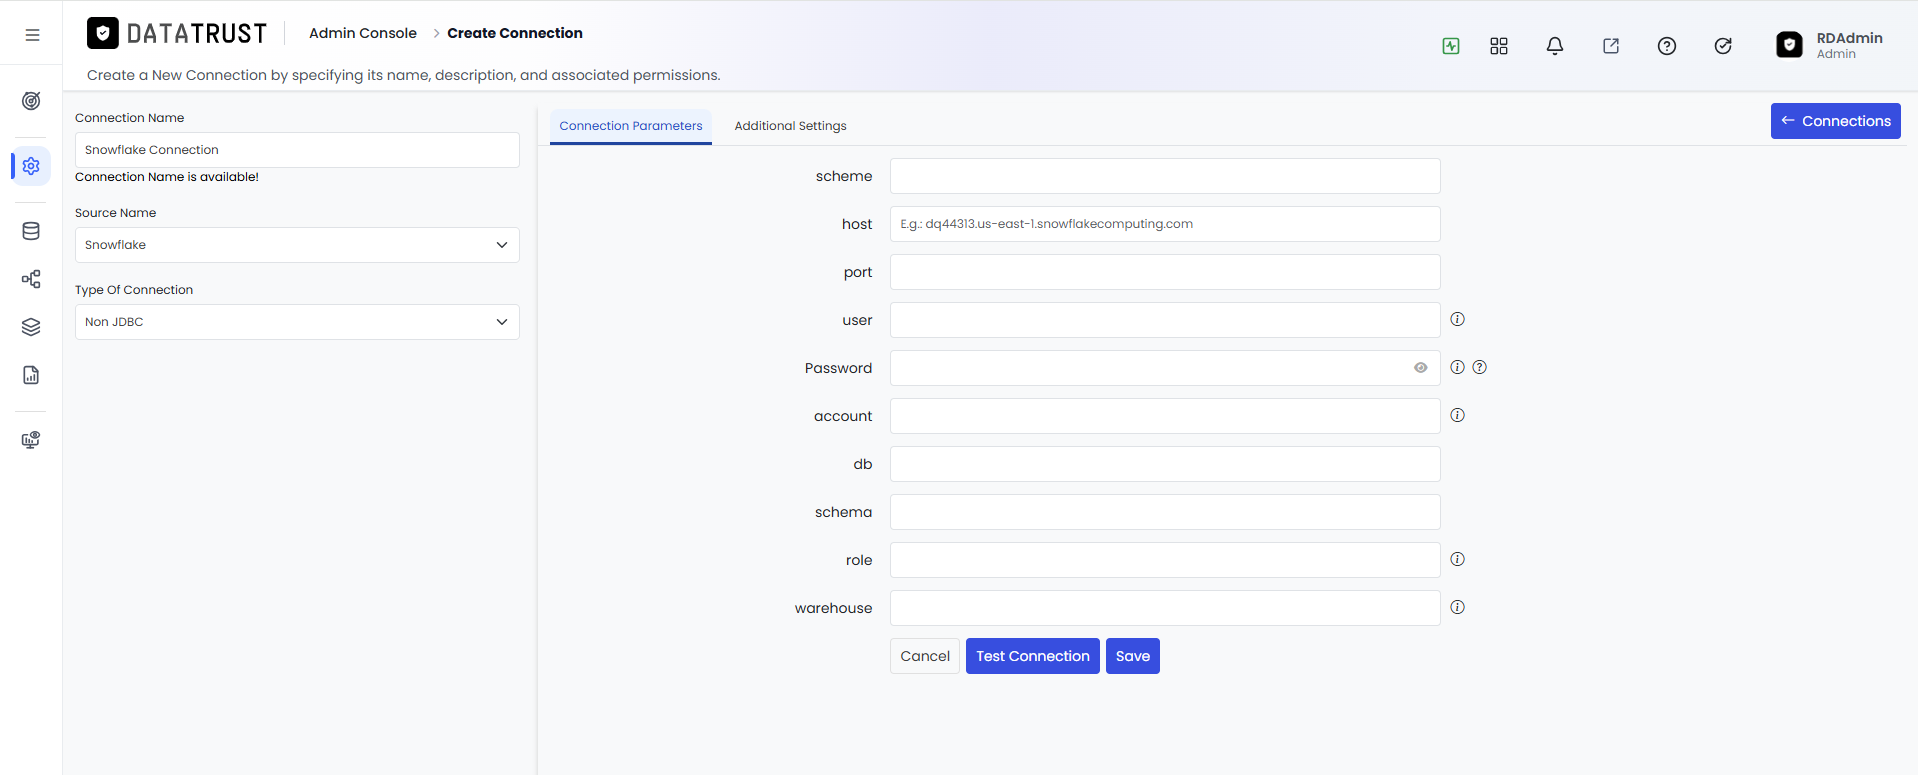Go back to Connections
This screenshot has width=1918, height=775.
coord(1836,121)
